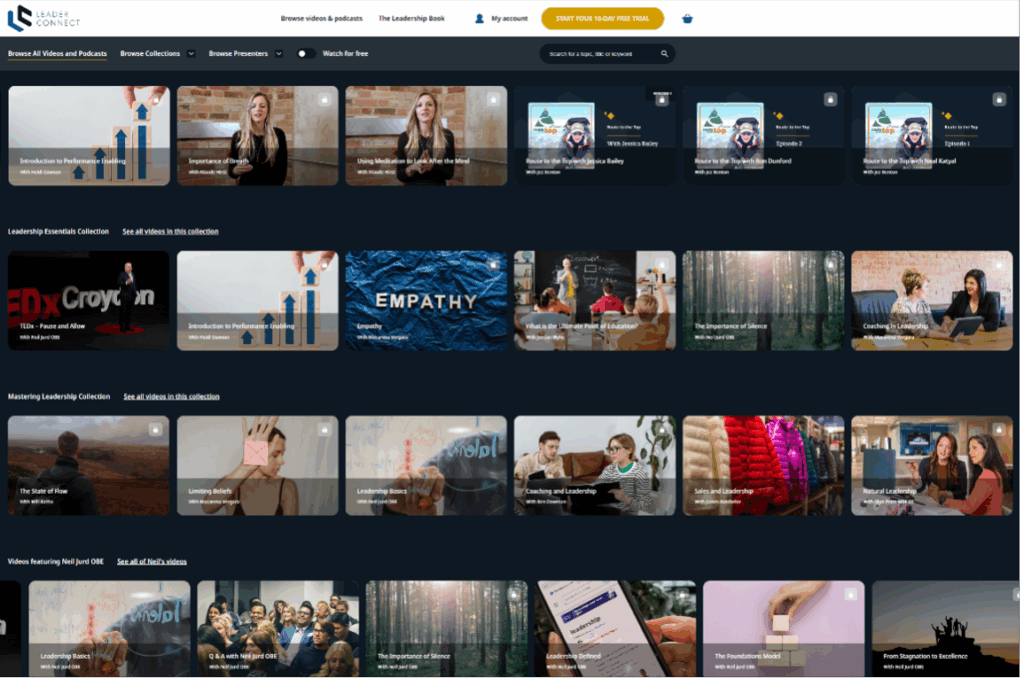This screenshot has width=1024, height=679.
Task: Expand the Browse Presenters dropdown
Action: tap(278, 54)
